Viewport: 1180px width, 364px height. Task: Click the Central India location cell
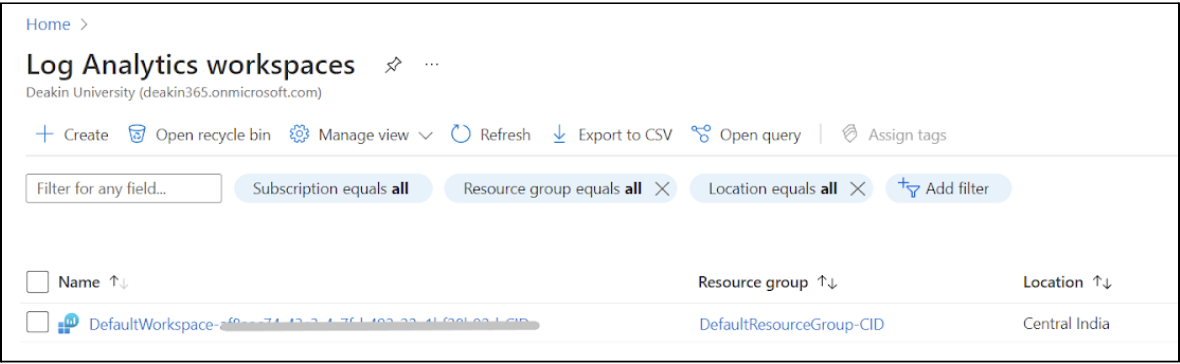1066,323
